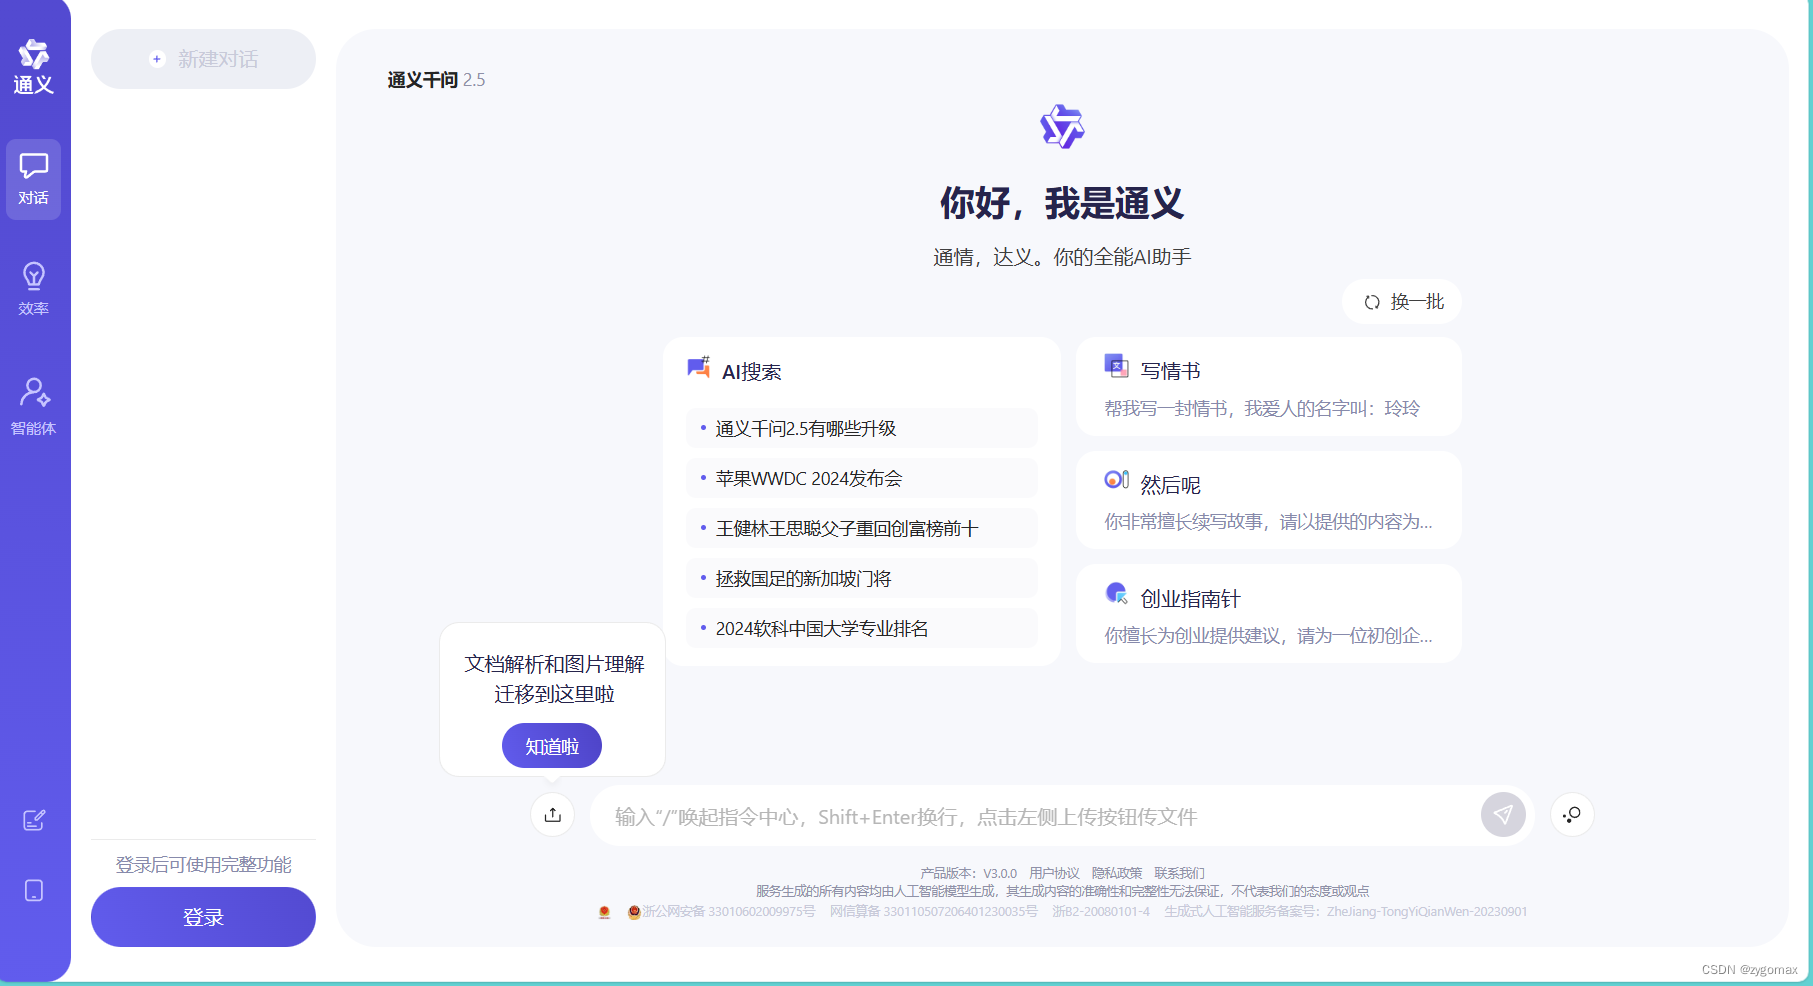
Task: Open 网信算备 filing number link
Action: [x=933, y=912]
